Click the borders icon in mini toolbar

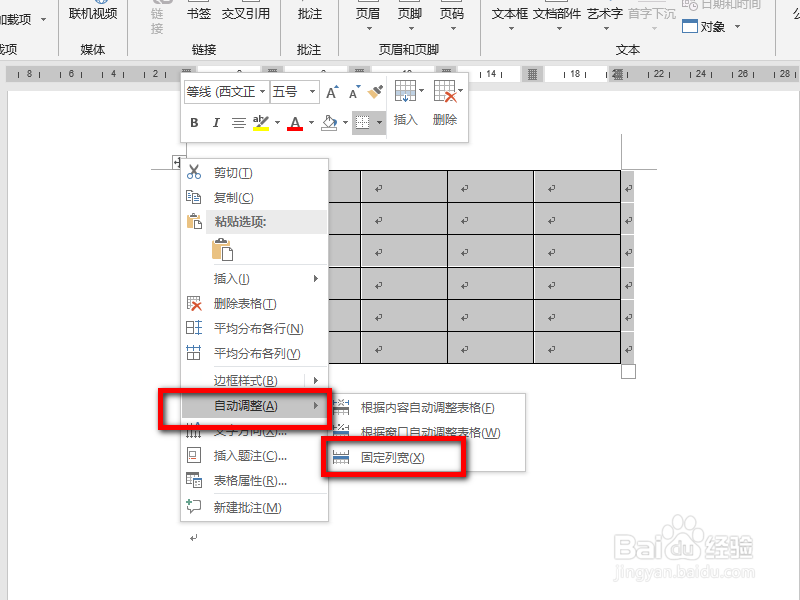(362, 122)
